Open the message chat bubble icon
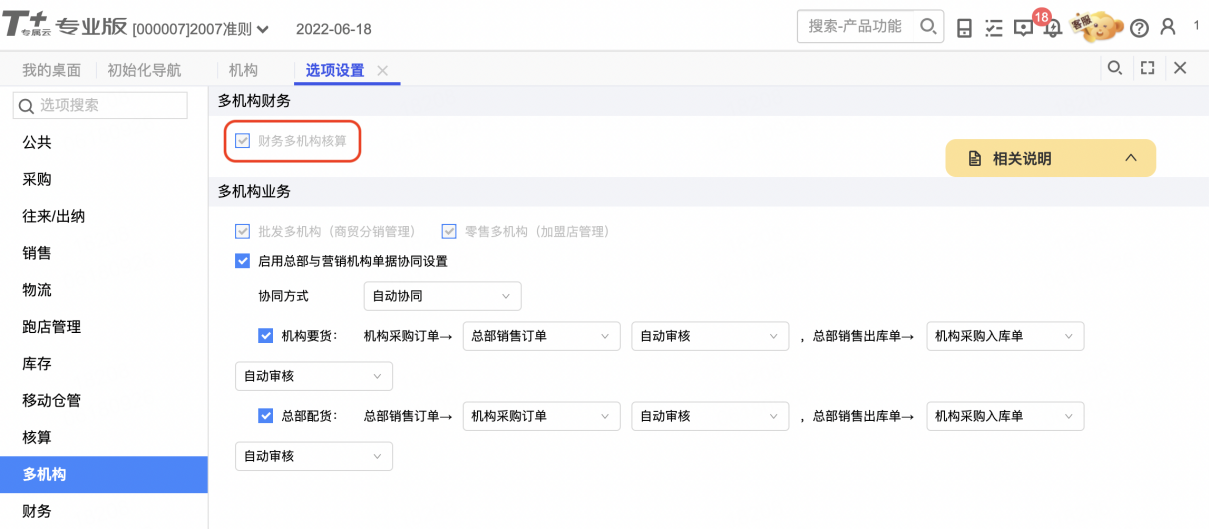The width and height of the screenshot is (1209, 529). [x=1023, y=28]
